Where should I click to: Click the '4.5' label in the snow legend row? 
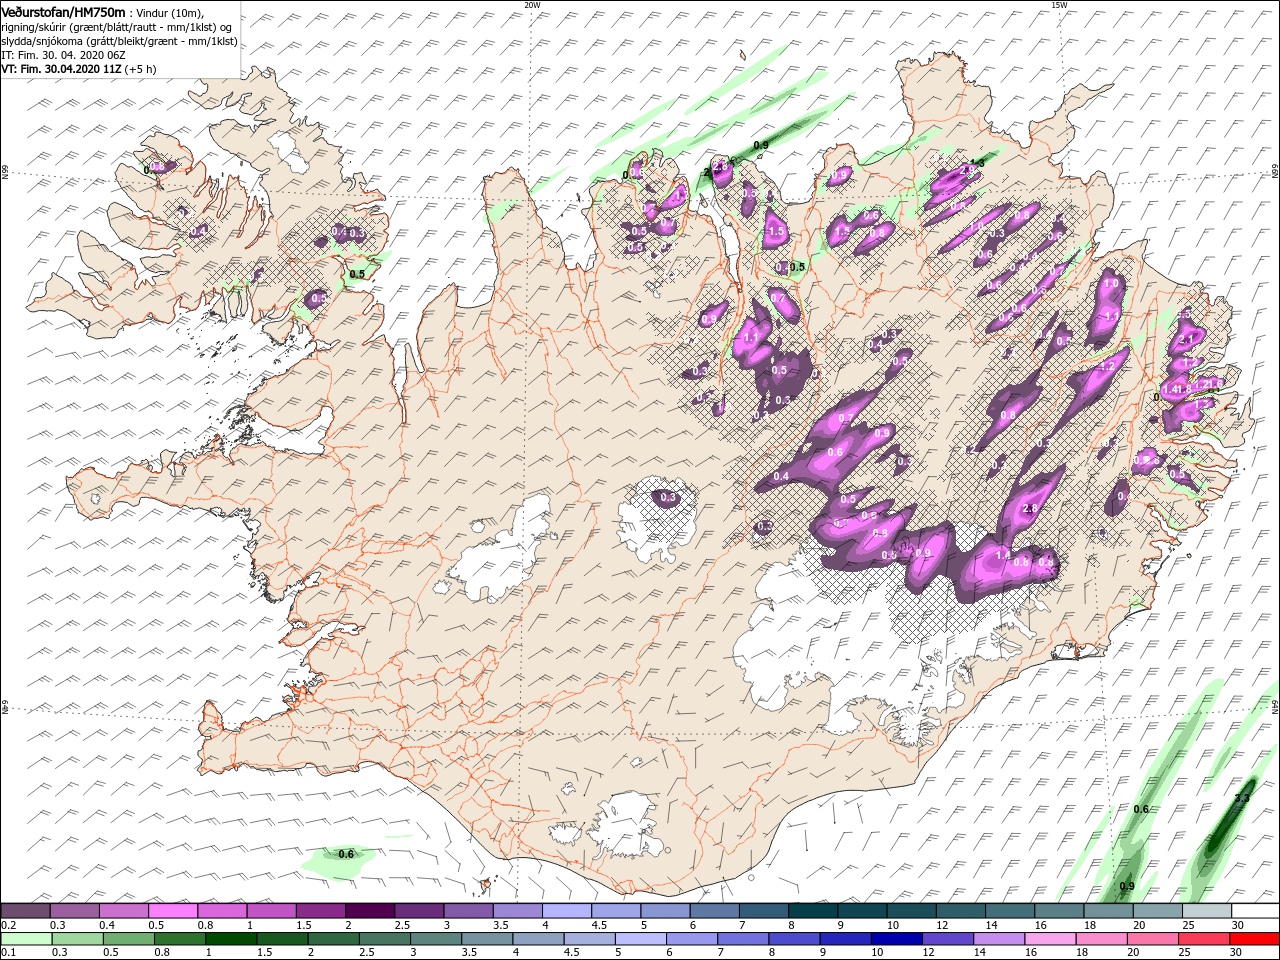point(599,926)
